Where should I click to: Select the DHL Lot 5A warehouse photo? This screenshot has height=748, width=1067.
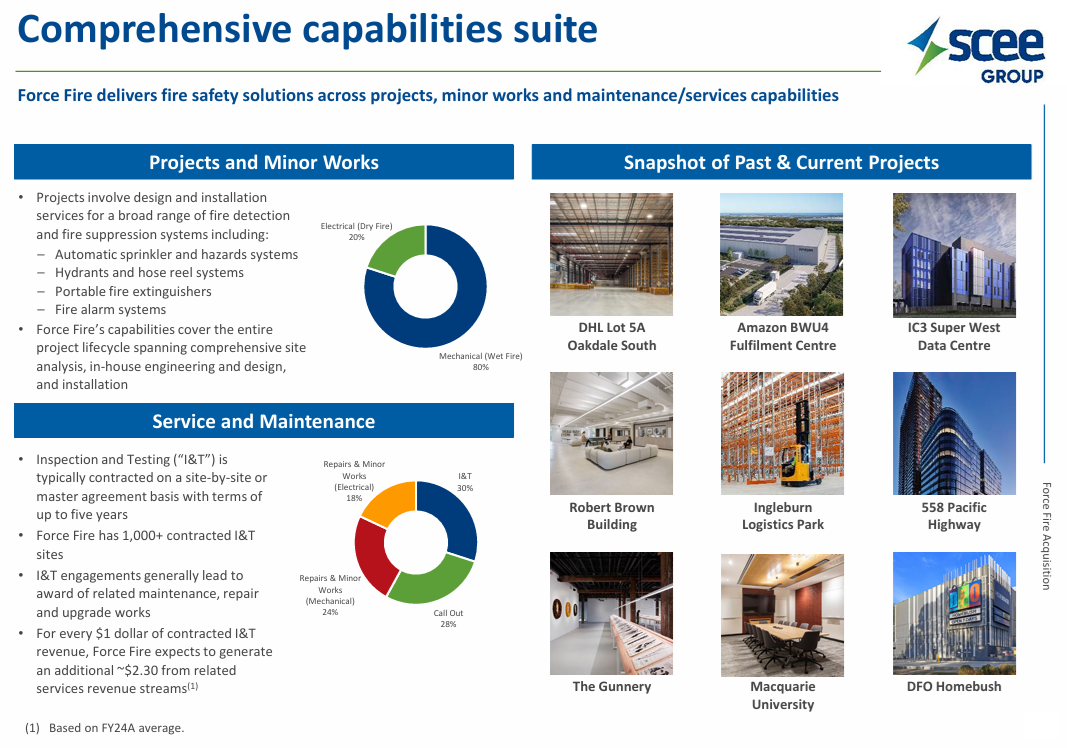(611, 255)
